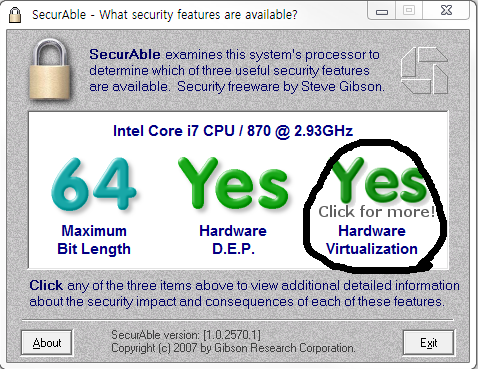The width and height of the screenshot is (478, 369).
Task: Open the About dialog
Action: coord(47,343)
